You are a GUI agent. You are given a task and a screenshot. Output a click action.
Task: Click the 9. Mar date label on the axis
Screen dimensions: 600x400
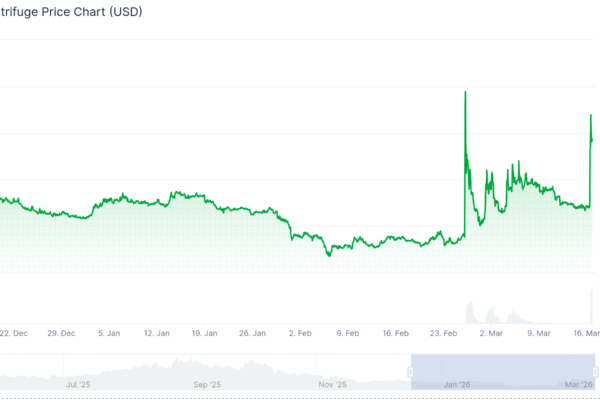pyautogui.click(x=537, y=332)
